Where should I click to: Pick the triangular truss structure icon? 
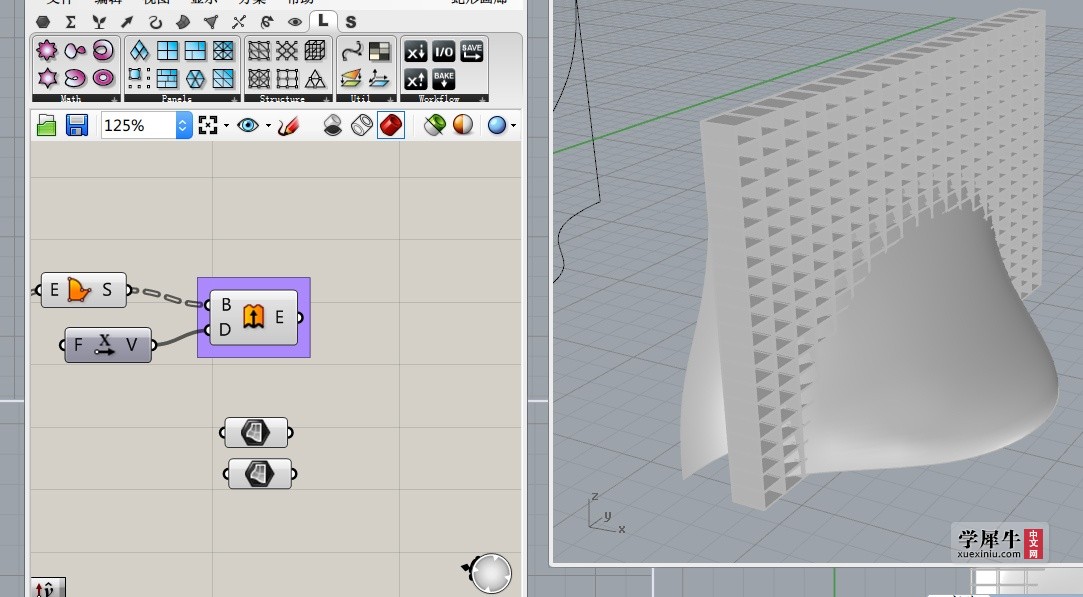(x=315, y=79)
